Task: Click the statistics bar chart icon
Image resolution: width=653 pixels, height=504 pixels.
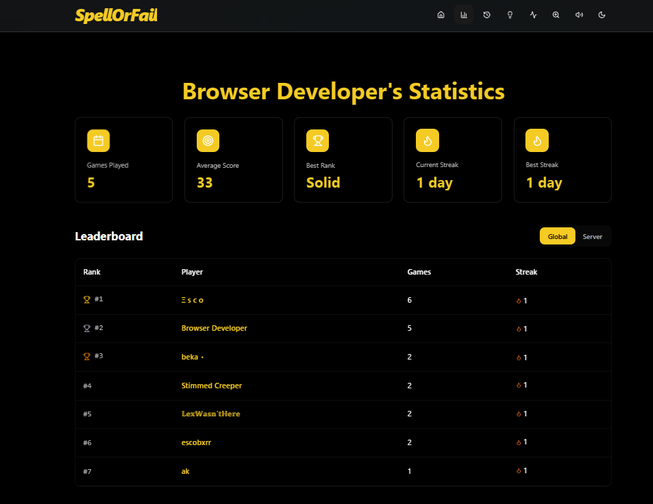Action: point(464,15)
